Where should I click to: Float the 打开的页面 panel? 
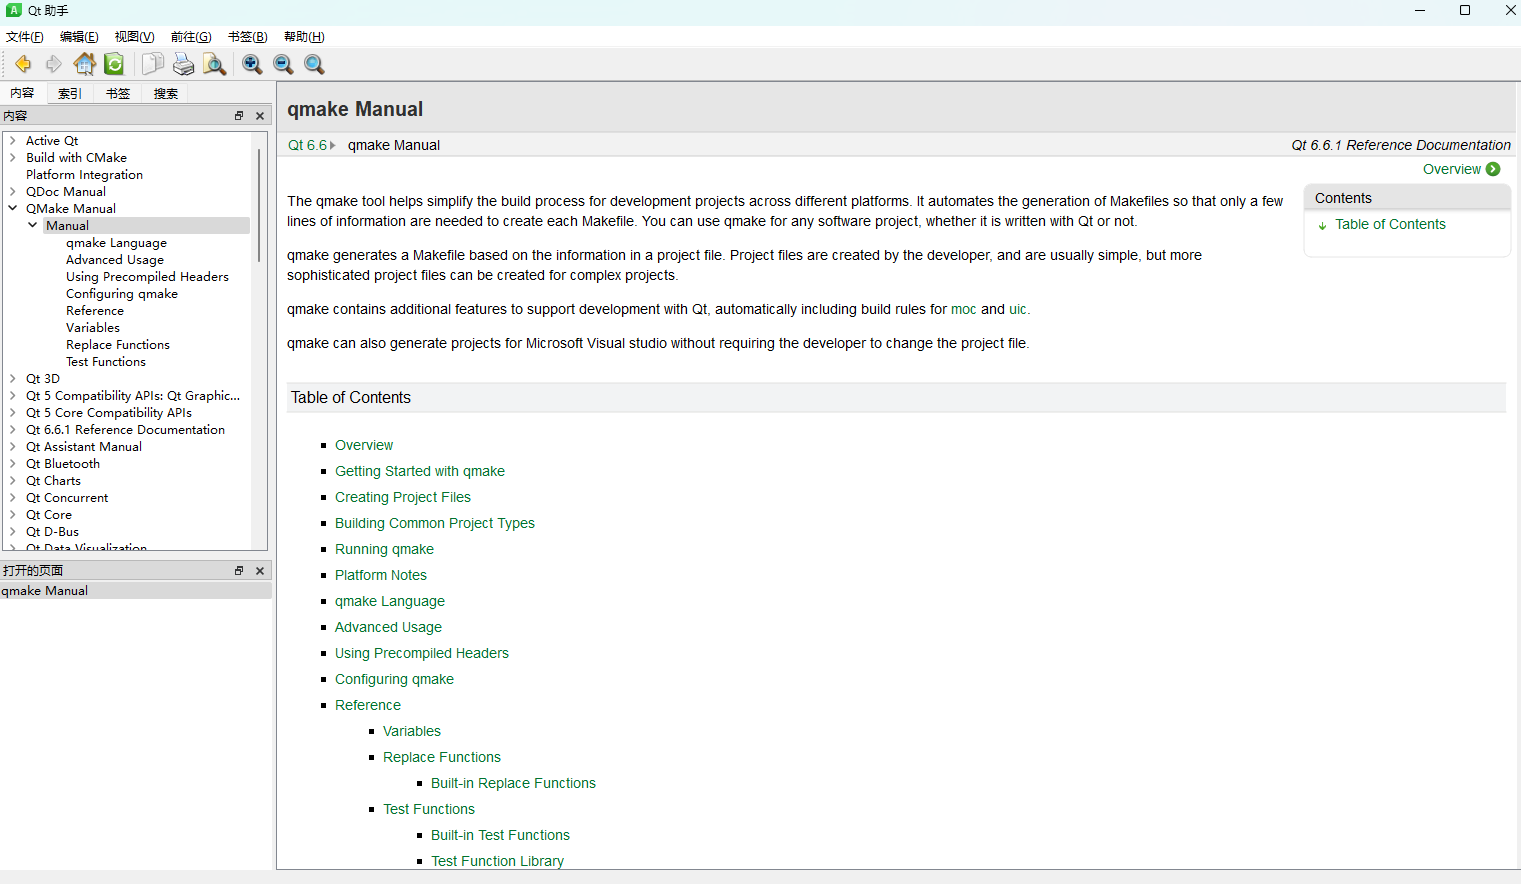[239, 571]
